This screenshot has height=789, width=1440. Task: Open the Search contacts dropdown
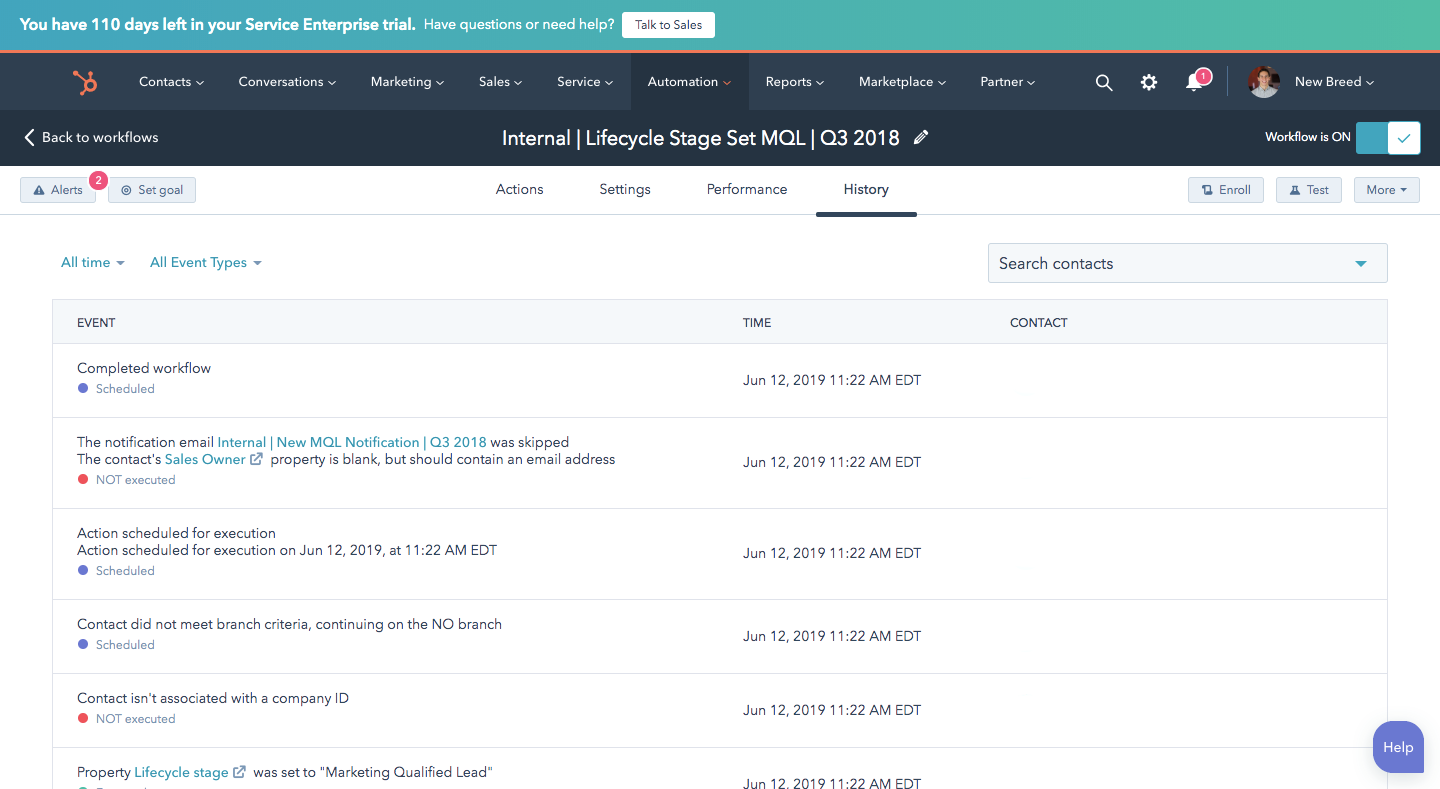tap(1187, 263)
